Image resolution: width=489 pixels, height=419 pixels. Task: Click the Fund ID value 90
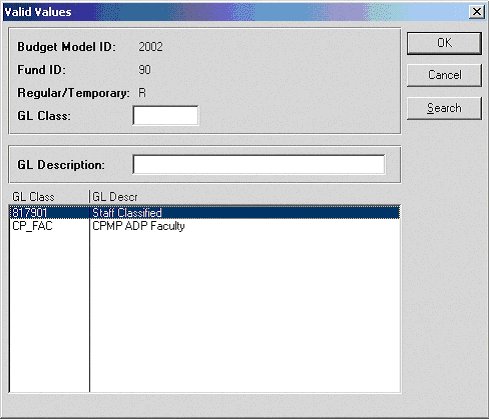tap(144, 70)
